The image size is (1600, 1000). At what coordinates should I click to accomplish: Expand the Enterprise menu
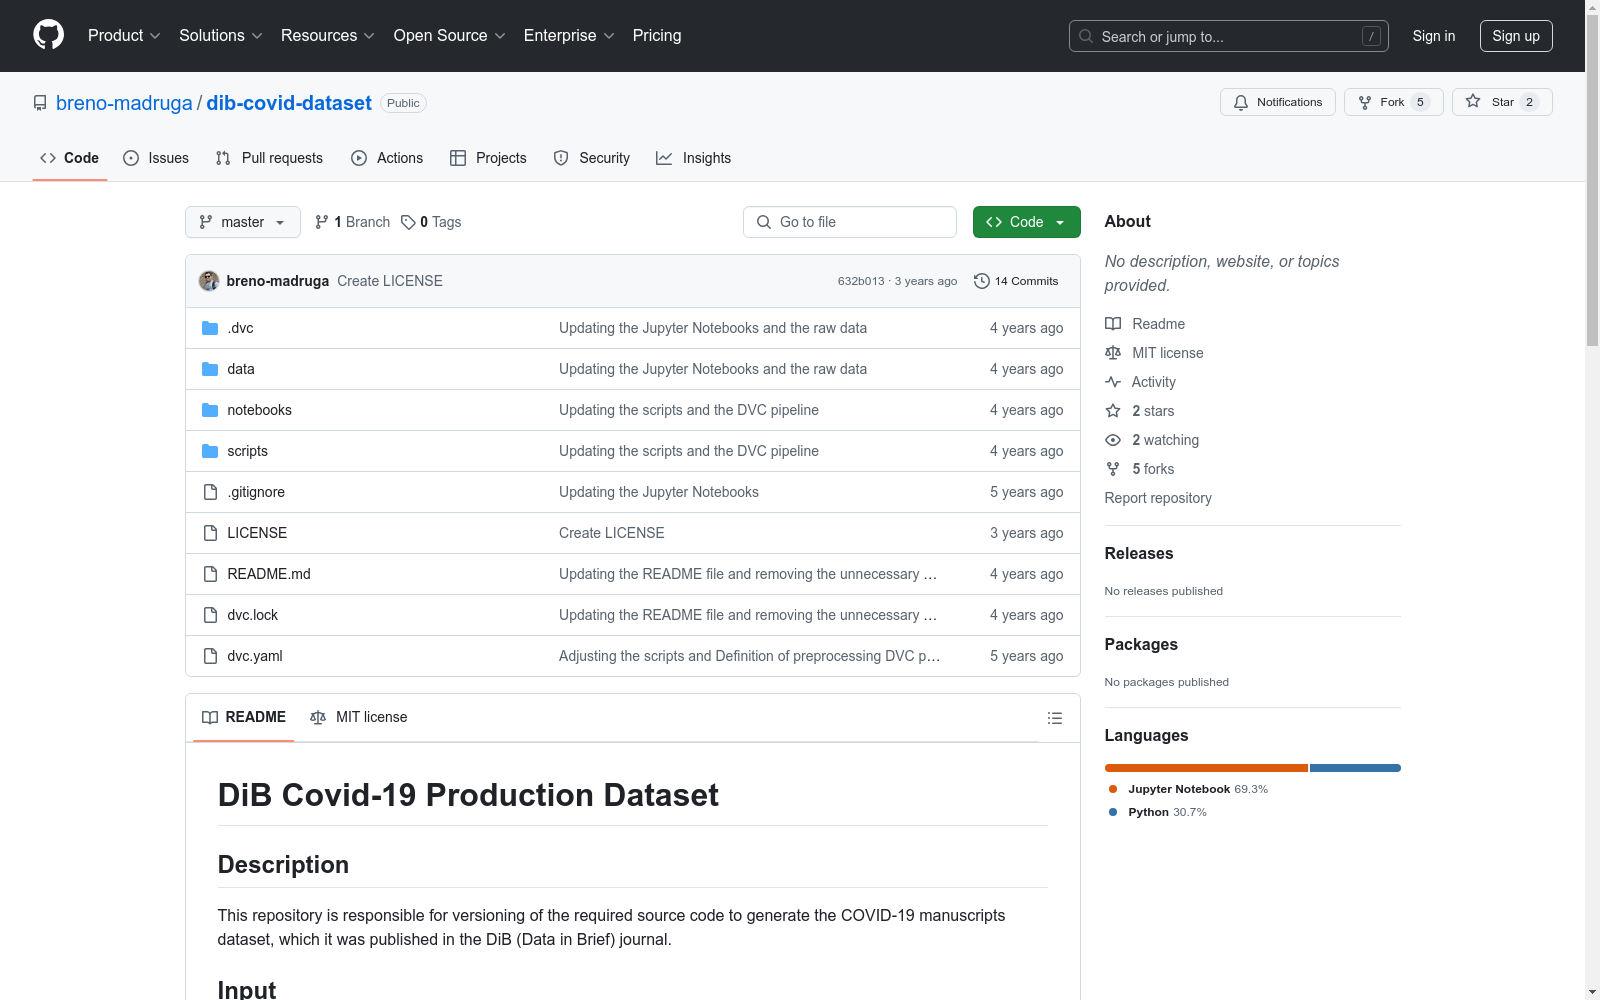(569, 36)
